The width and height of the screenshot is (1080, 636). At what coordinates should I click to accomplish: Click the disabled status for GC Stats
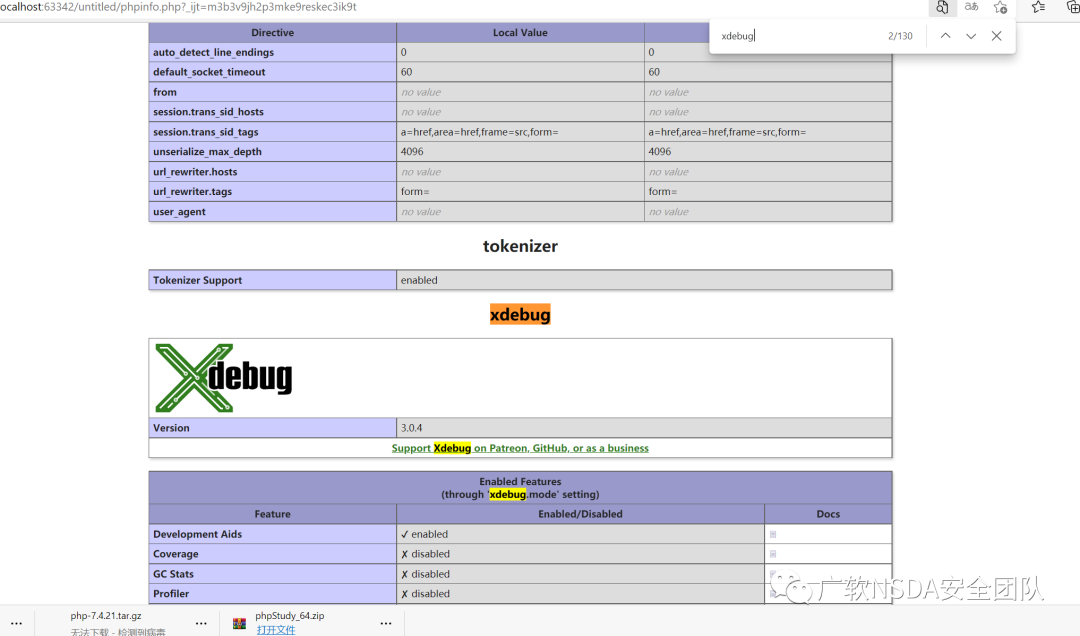click(x=425, y=574)
